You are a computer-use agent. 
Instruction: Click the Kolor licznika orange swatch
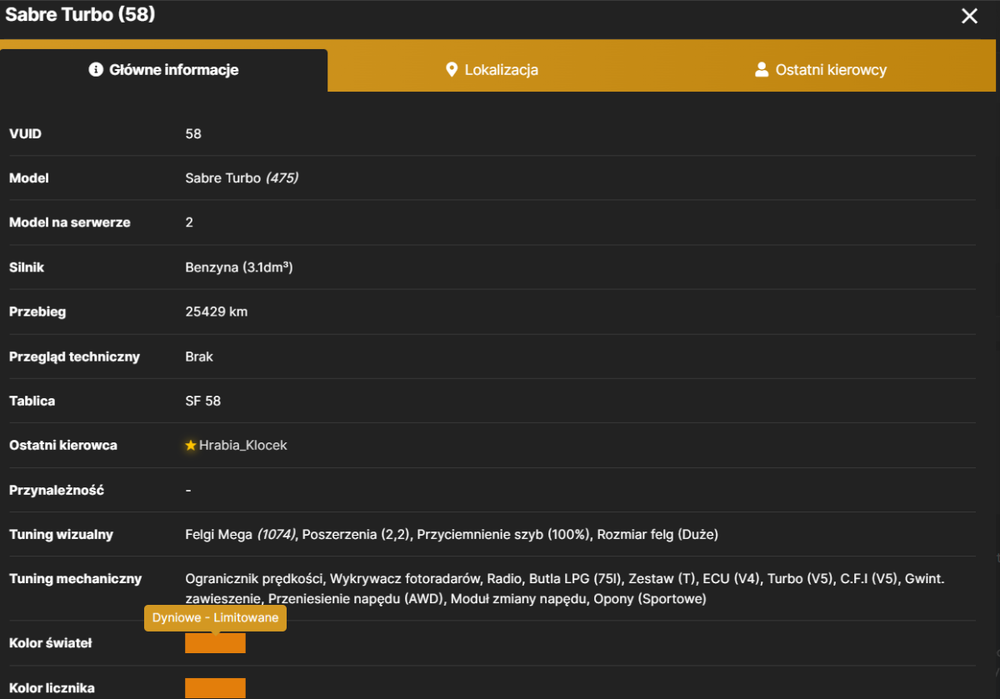tap(215, 688)
